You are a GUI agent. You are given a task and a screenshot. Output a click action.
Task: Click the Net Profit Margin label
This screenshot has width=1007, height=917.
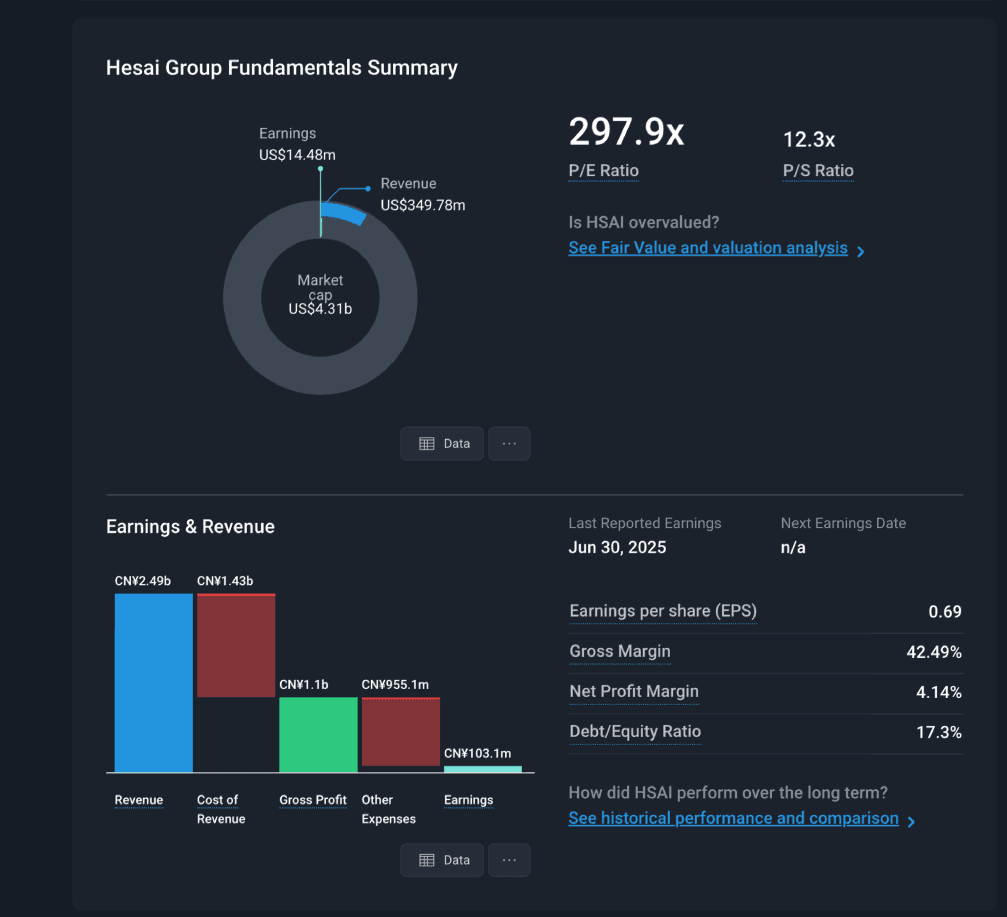click(634, 692)
